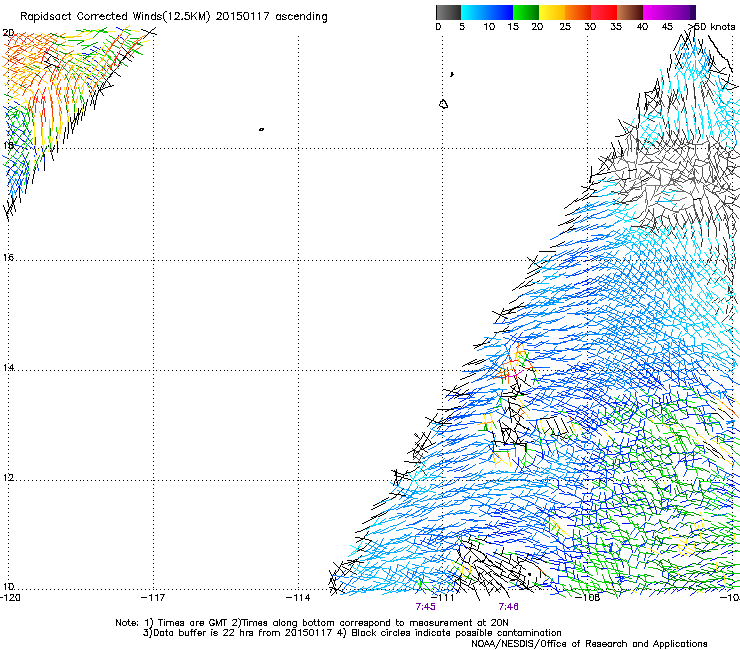Click the latitude axis label '14'
740x650 pixels.
[x=8, y=368]
